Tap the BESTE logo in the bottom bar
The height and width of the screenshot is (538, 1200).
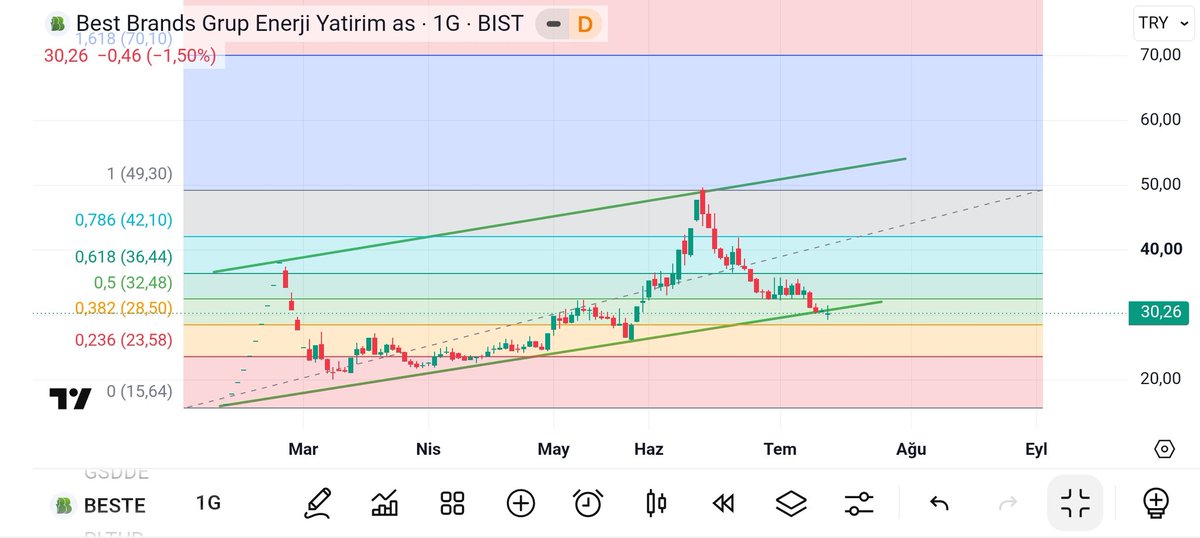point(64,505)
